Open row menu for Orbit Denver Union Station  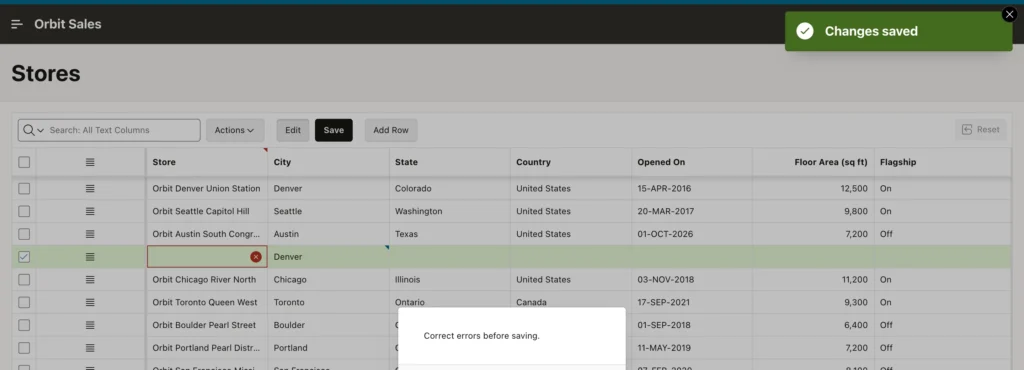click(x=90, y=189)
